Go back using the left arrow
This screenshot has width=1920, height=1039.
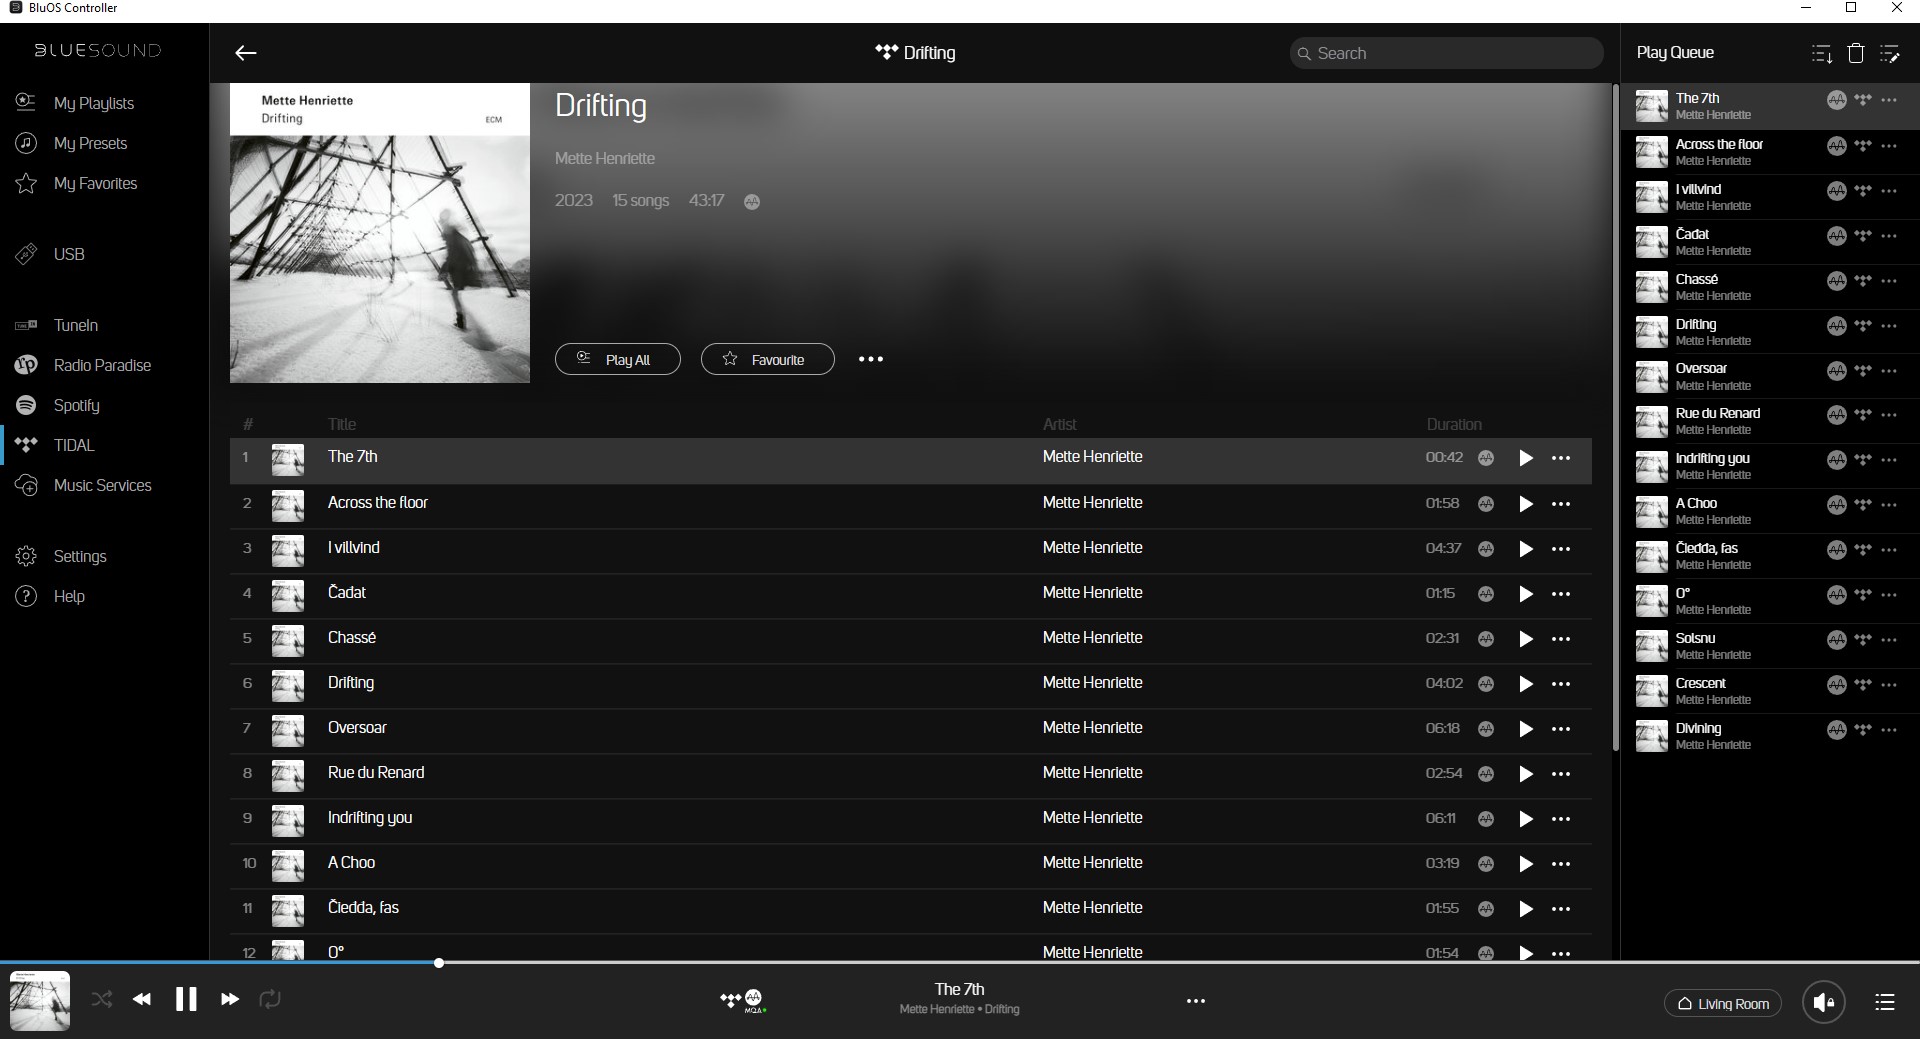[x=245, y=53]
